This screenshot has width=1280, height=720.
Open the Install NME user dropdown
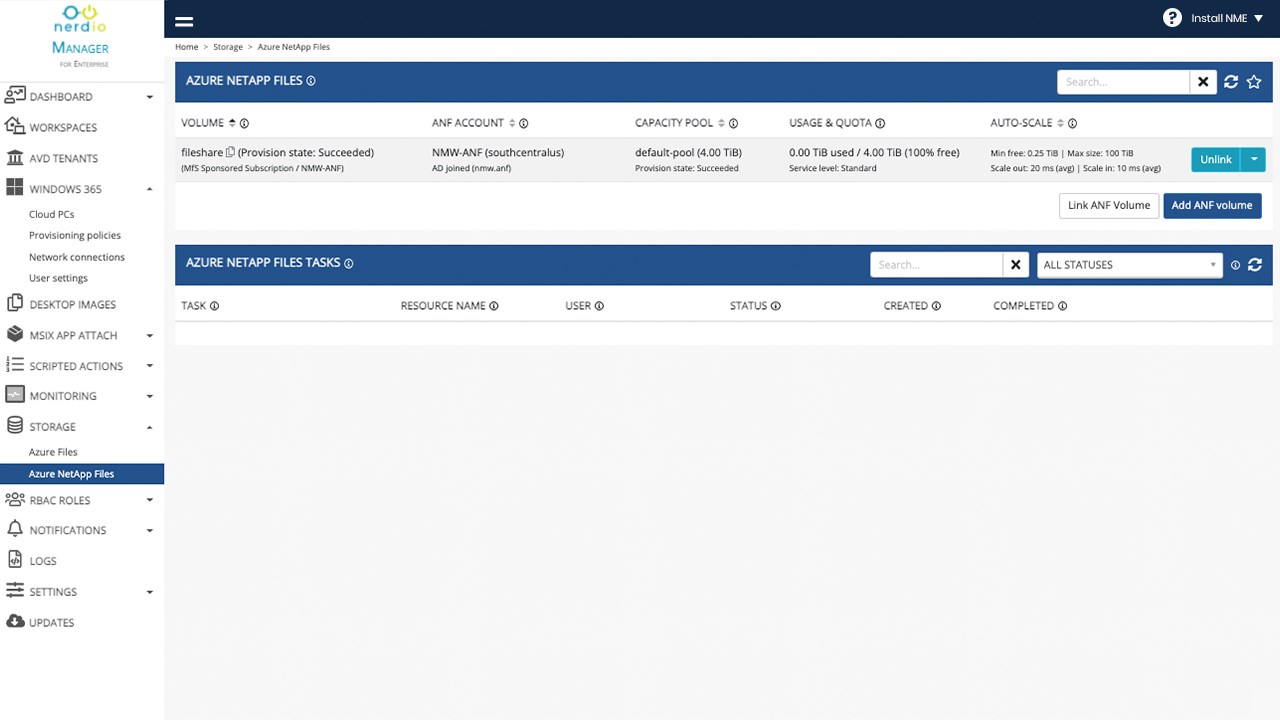[x=1227, y=18]
